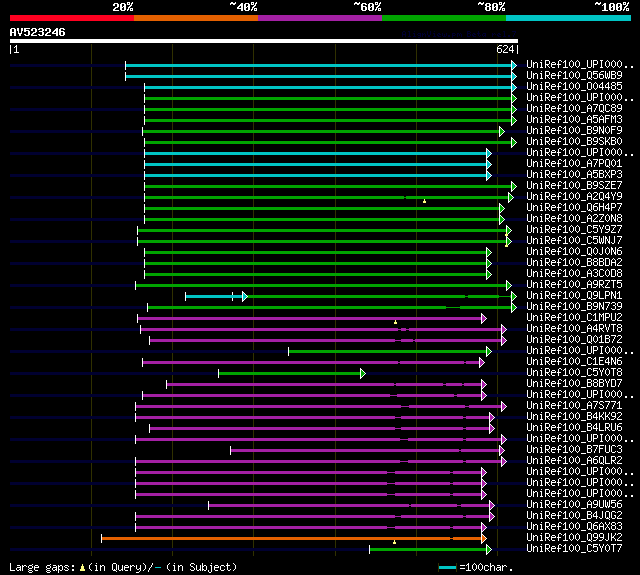Click the cyan alignment bar for O04485
Image resolution: width=640 pixels, height=575 pixels.
point(329,87)
